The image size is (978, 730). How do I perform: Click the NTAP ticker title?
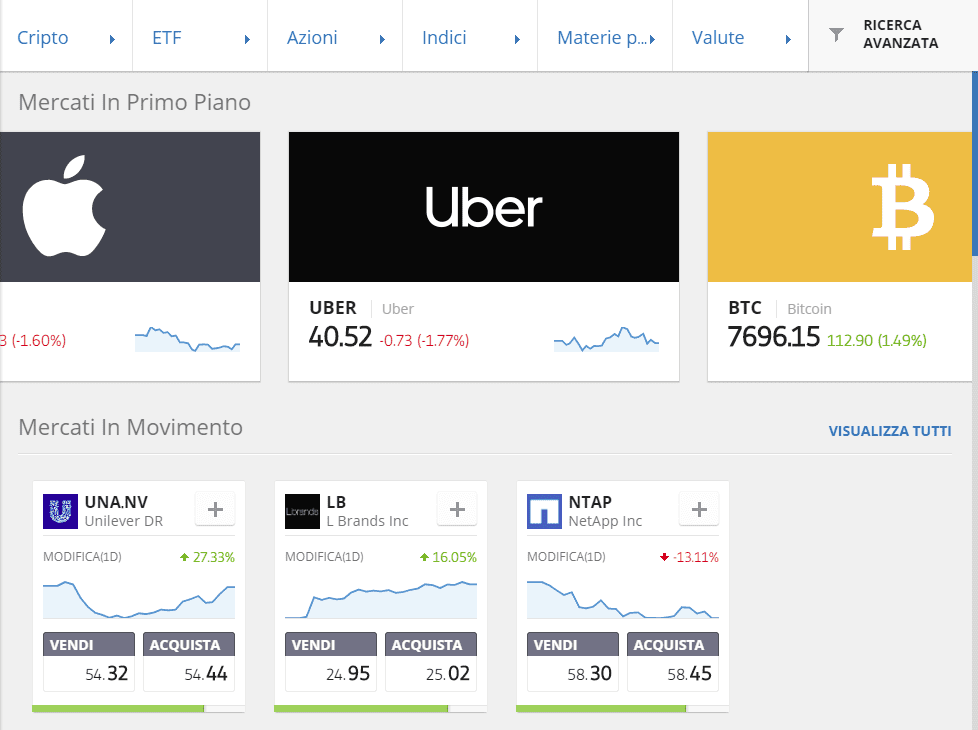(x=590, y=502)
